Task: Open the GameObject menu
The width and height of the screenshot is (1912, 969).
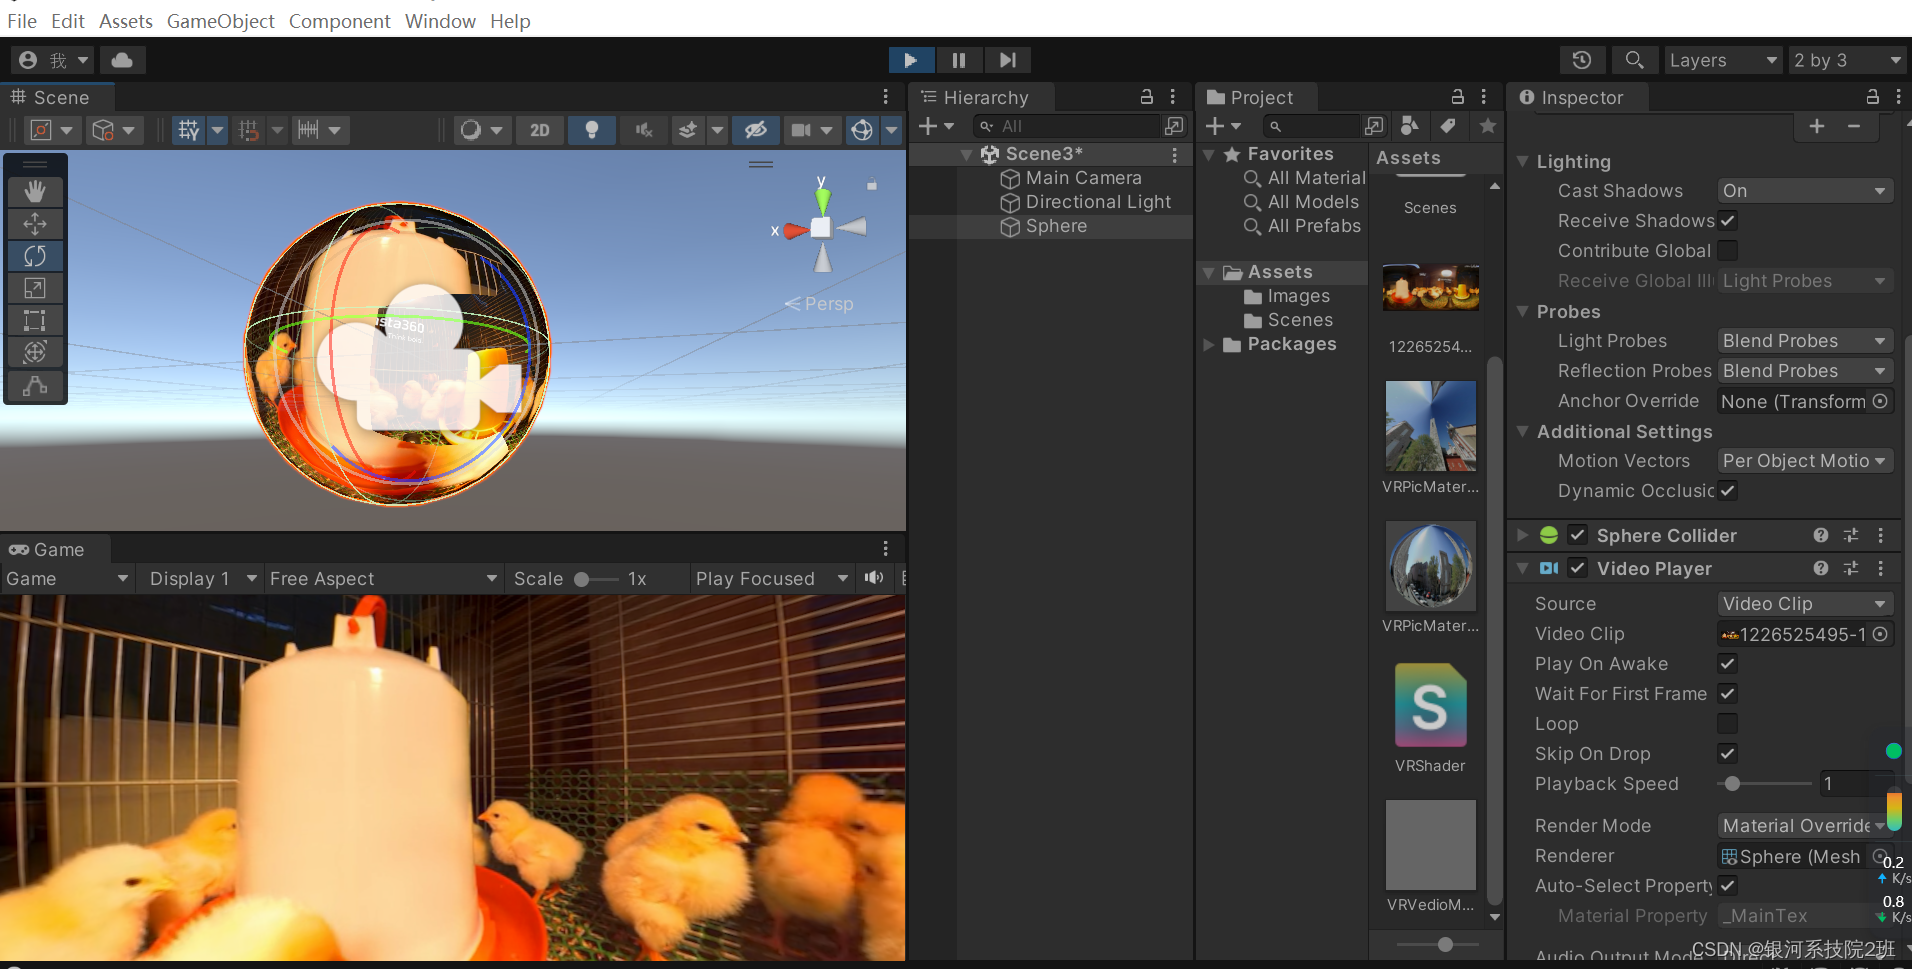Action: pyautogui.click(x=220, y=21)
